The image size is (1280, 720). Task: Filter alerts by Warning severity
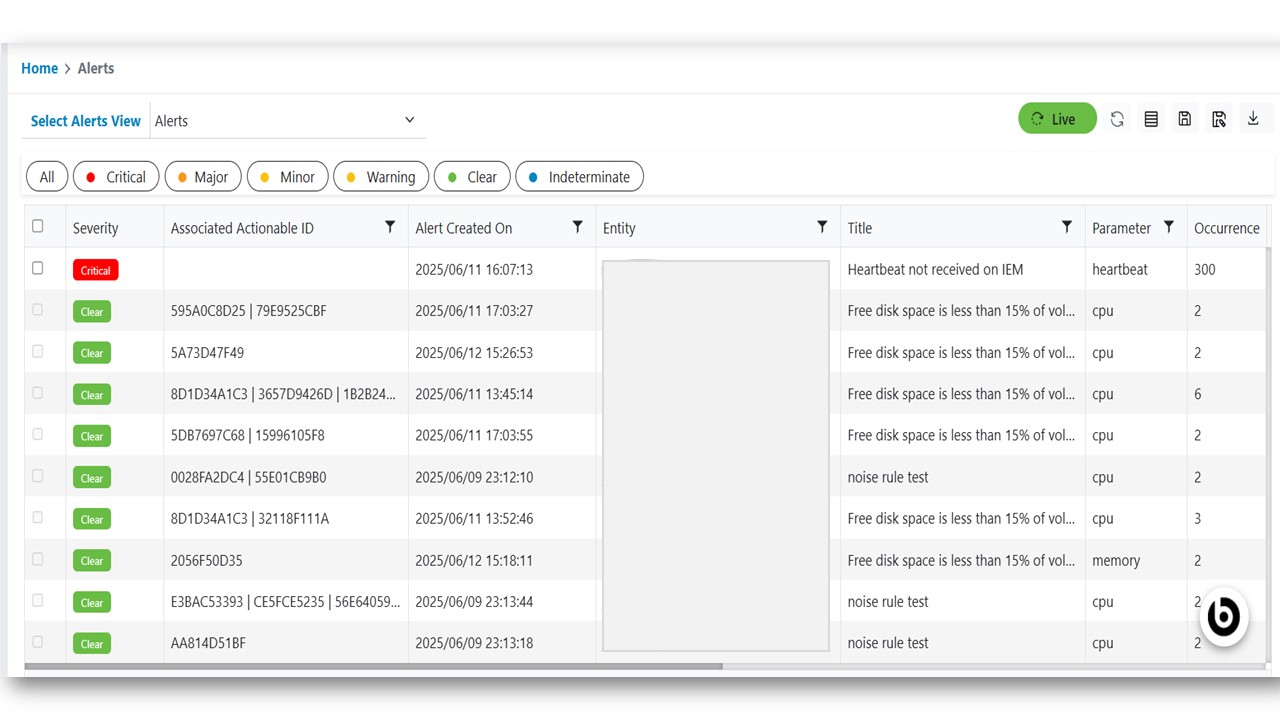(x=381, y=177)
